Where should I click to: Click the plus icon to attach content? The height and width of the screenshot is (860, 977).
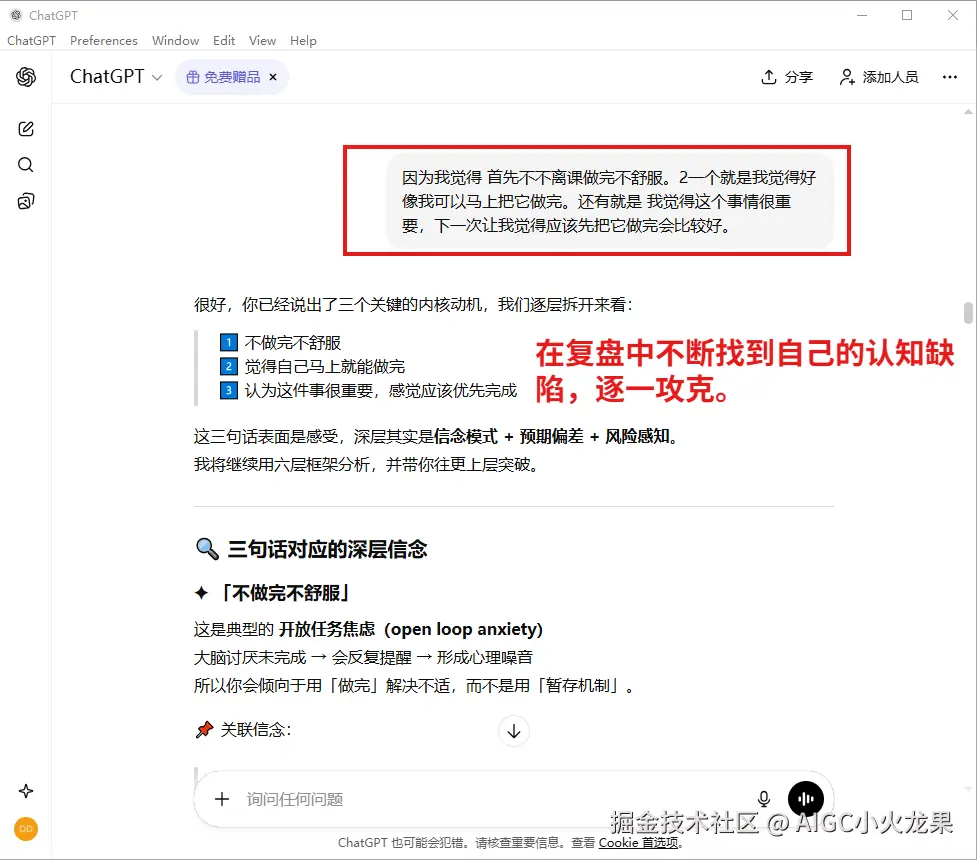[222, 798]
